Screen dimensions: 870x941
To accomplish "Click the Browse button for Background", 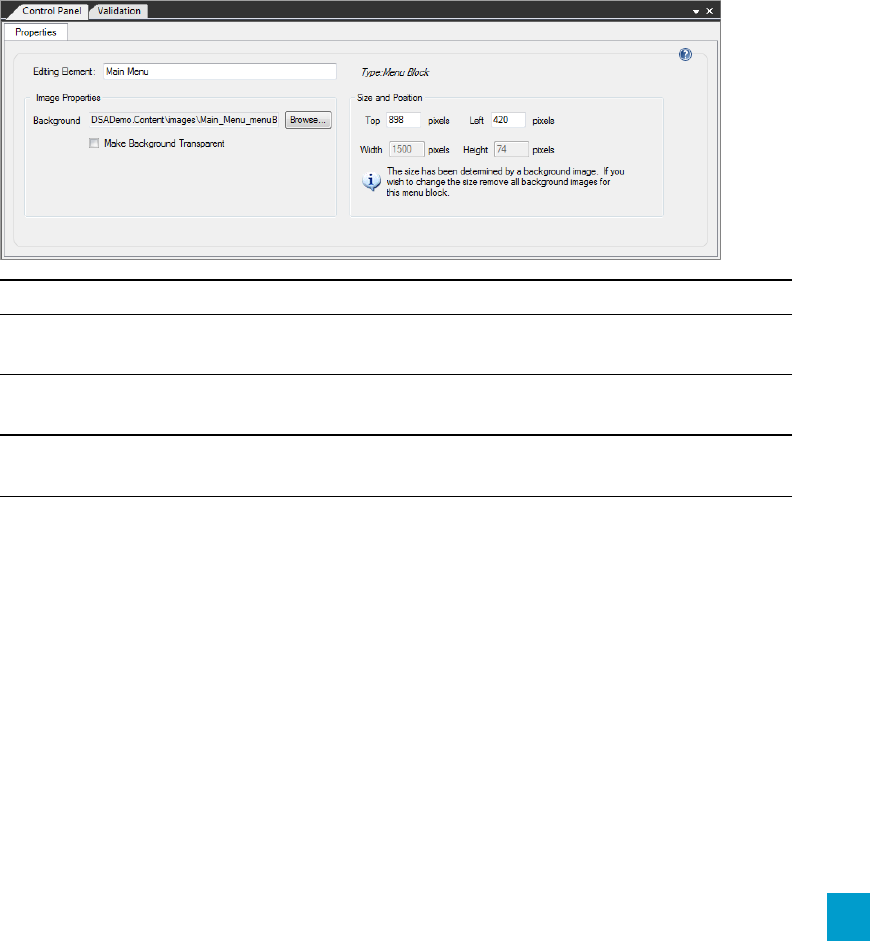I will pos(308,120).
